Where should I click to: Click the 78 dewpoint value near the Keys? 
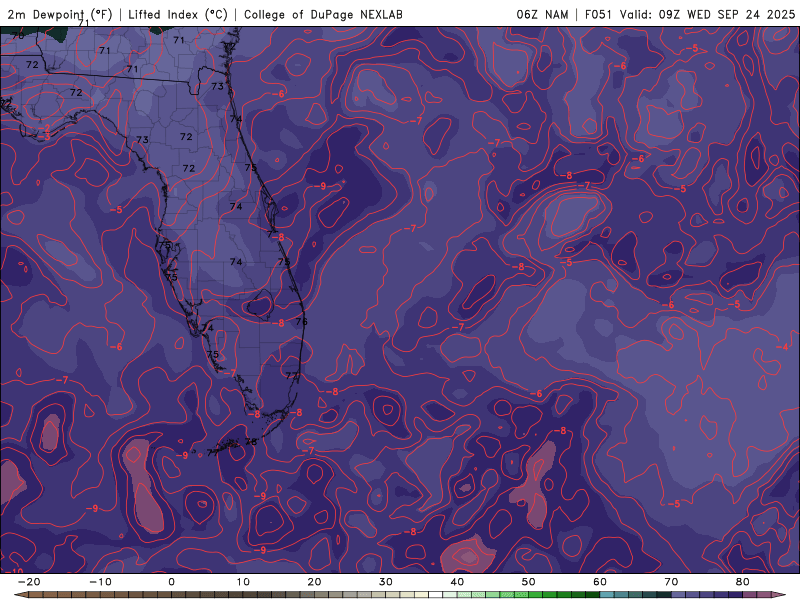(x=251, y=442)
